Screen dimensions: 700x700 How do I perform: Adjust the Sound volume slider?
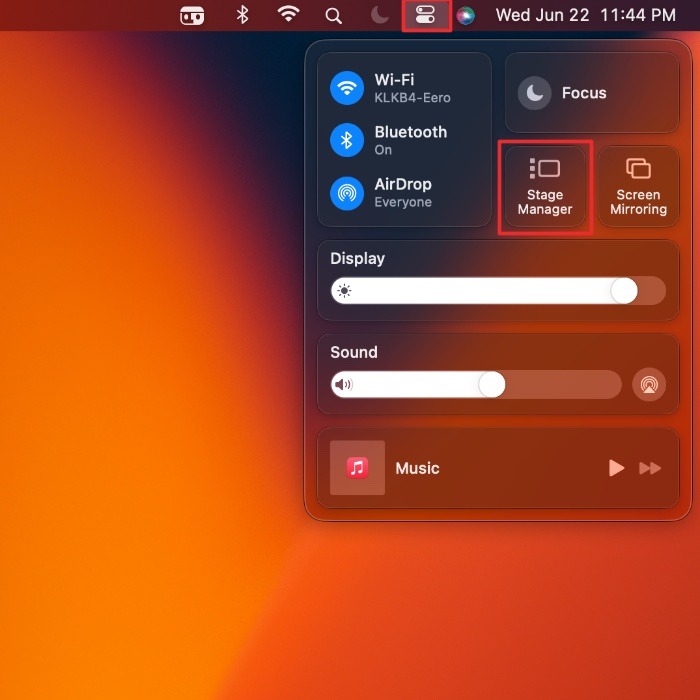pos(476,384)
